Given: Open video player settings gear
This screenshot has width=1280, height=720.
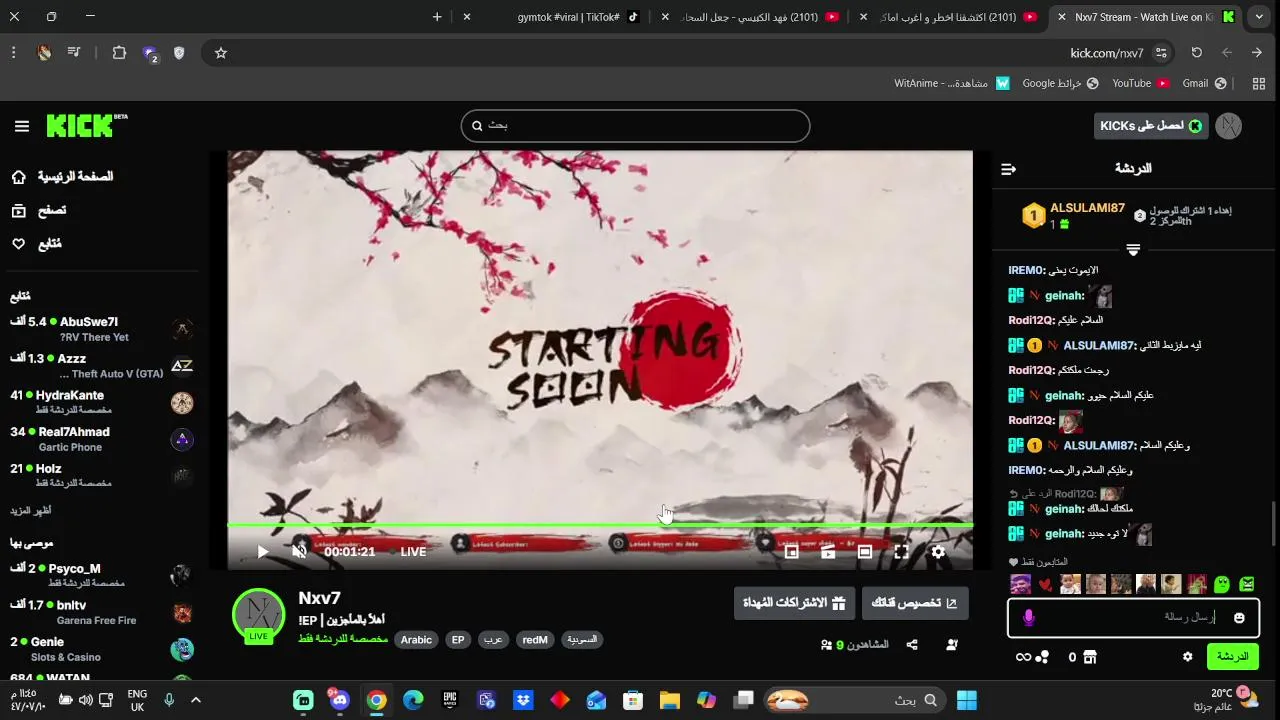Looking at the screenshot, I should click(938, 552).
